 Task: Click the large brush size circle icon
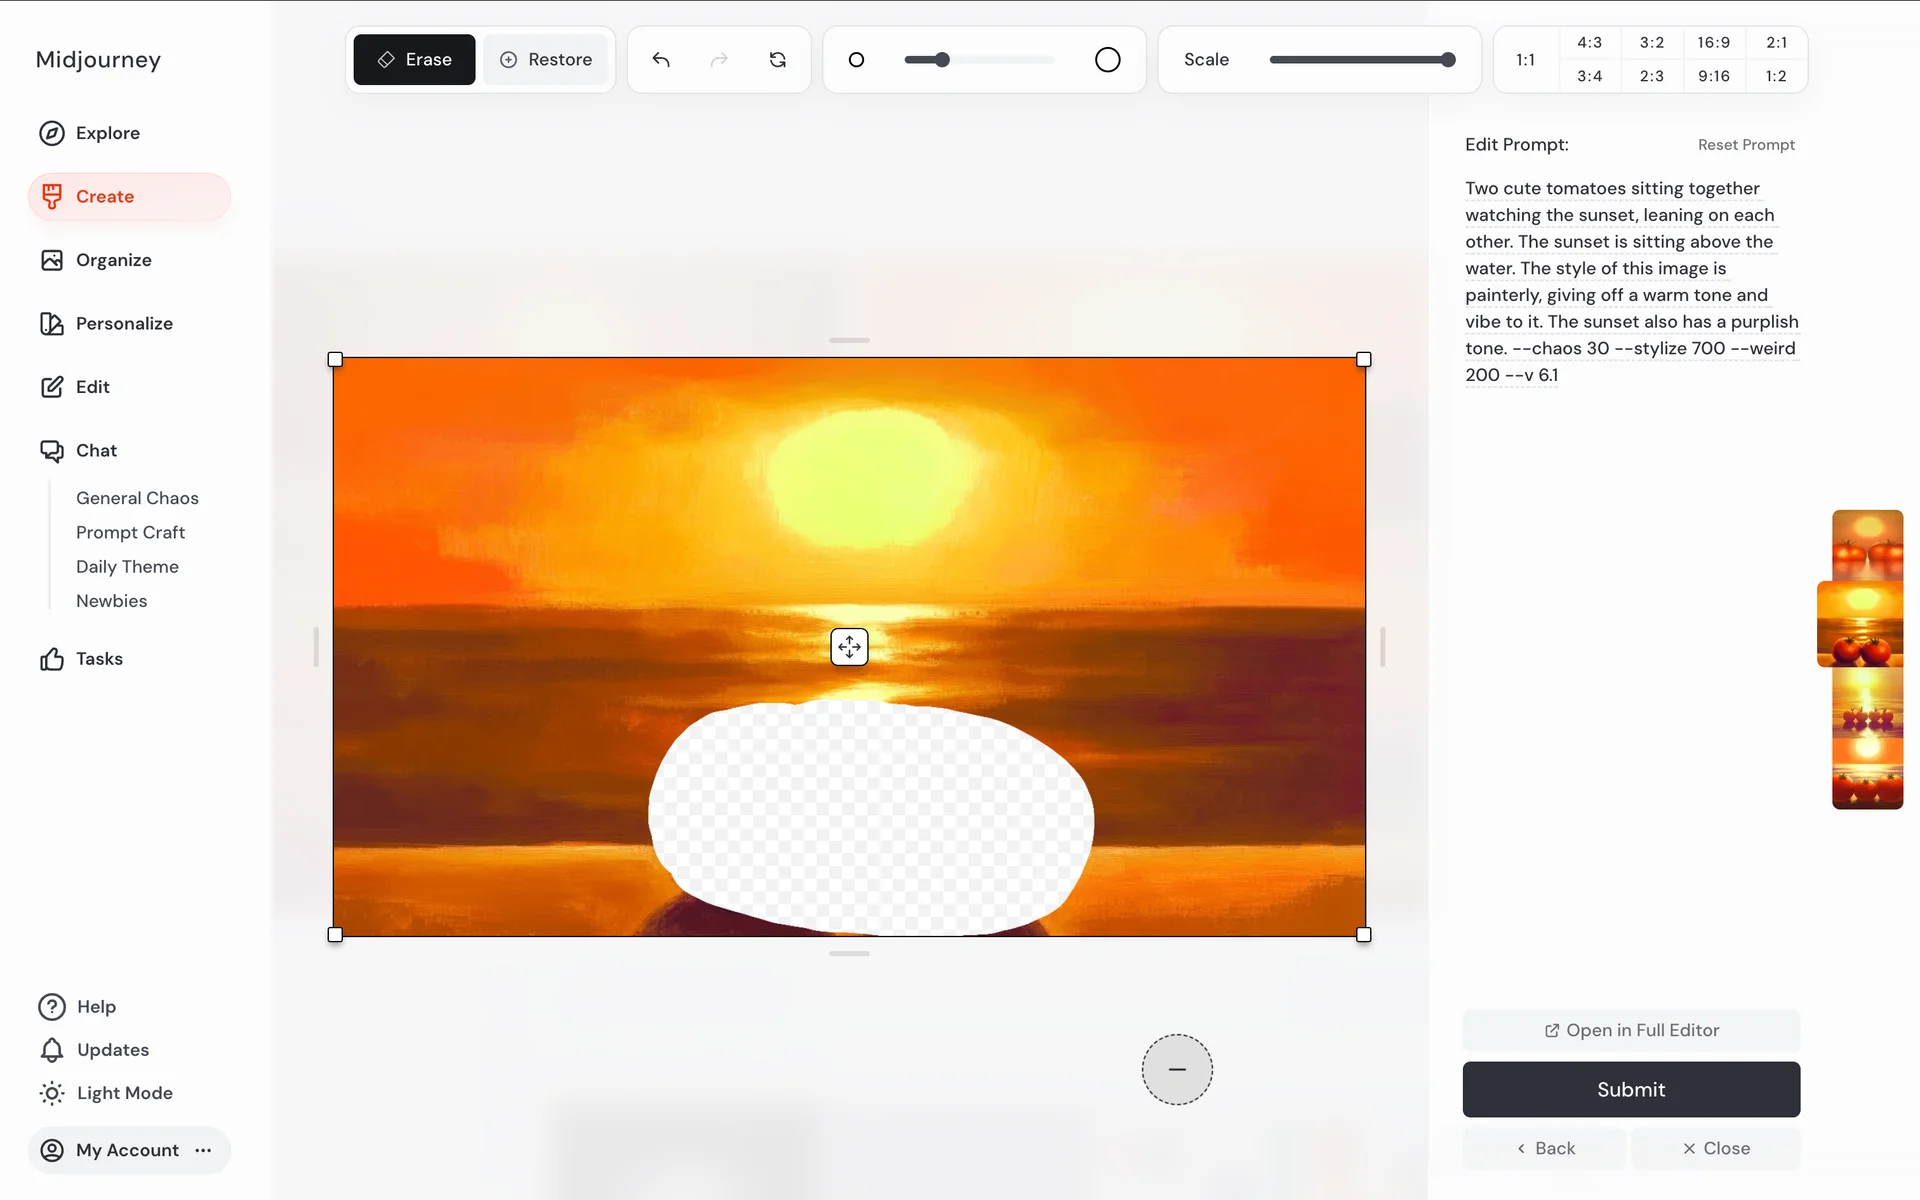[1107, 60]
